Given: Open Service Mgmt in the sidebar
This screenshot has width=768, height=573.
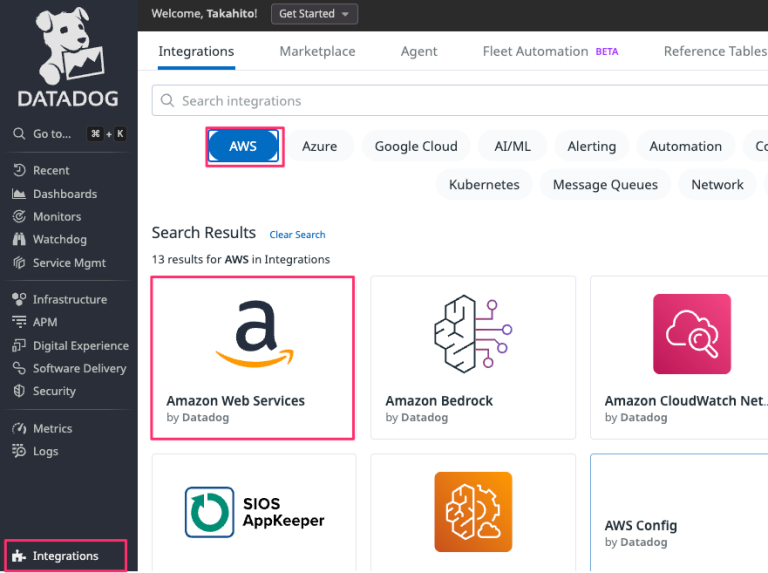Looking at the screenshot, I should pyautogui.click(x=69, y=263).
